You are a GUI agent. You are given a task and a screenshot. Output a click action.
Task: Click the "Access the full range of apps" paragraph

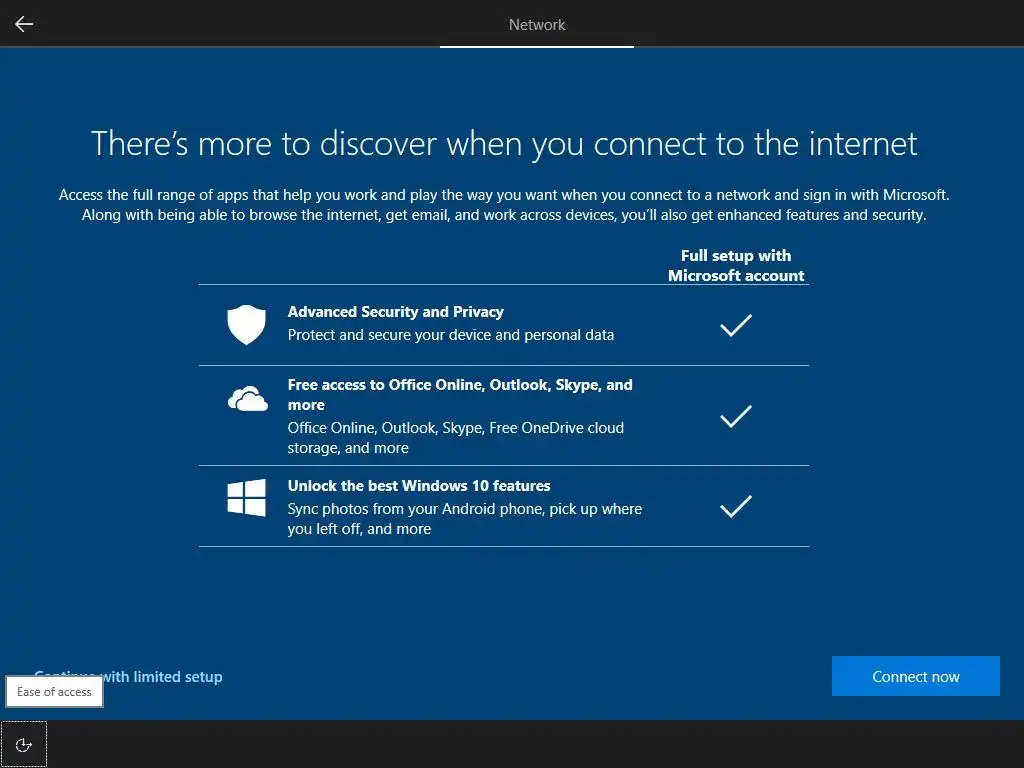click(504, 204)
